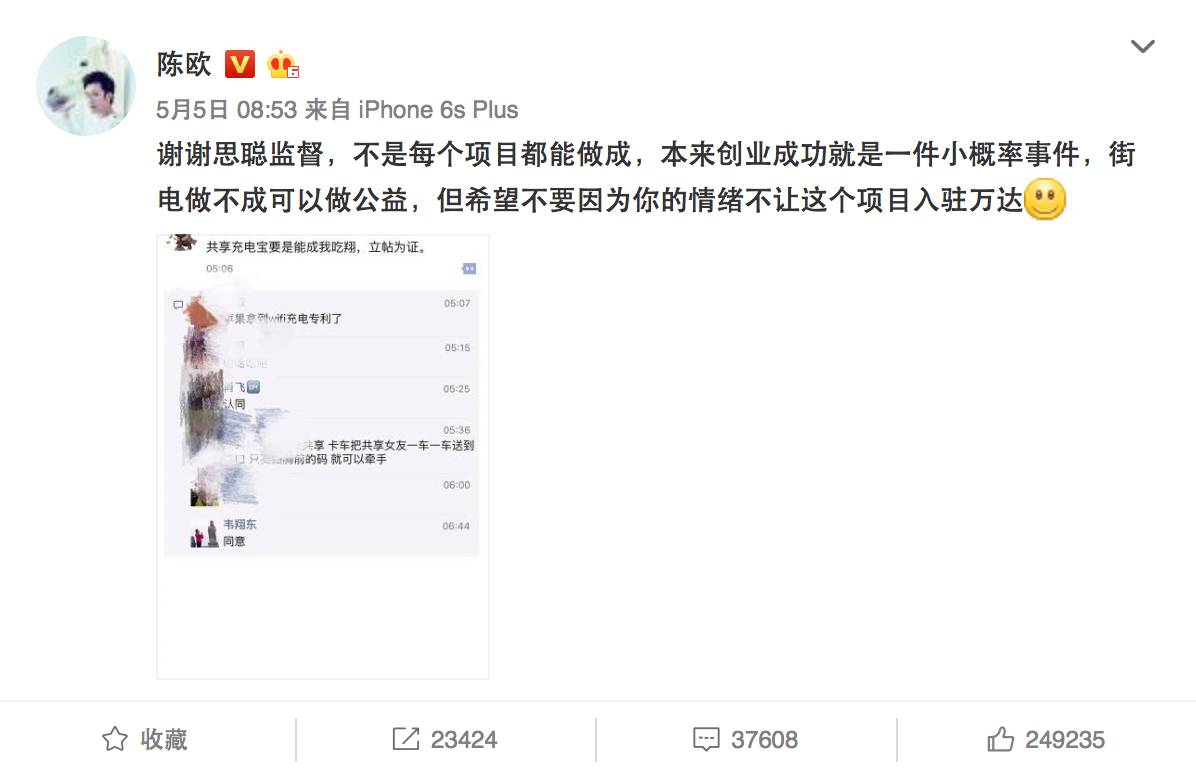The height and width of the screenshot is (774, 1196).
Task: Click the repost share icon
Action: (406, 739)
